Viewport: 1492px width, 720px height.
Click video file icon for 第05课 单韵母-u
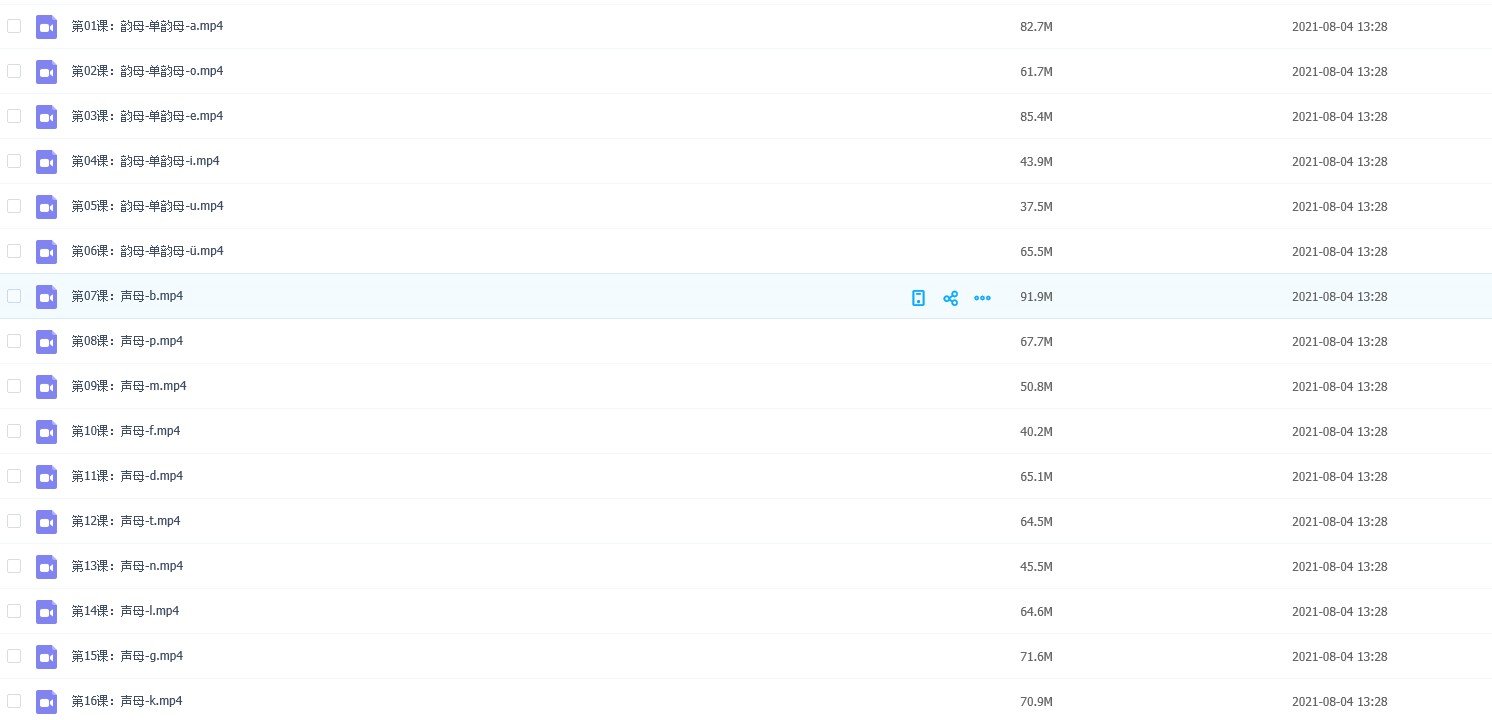click(x=46, y=207)
